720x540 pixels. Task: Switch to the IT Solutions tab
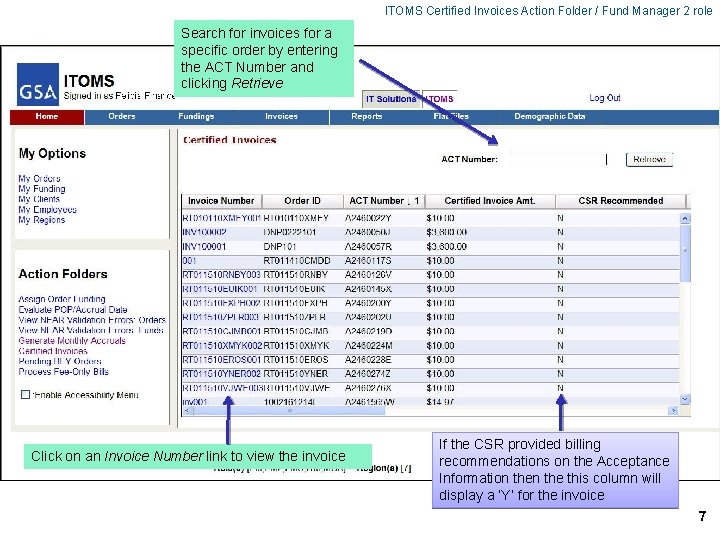pos(391,99)
